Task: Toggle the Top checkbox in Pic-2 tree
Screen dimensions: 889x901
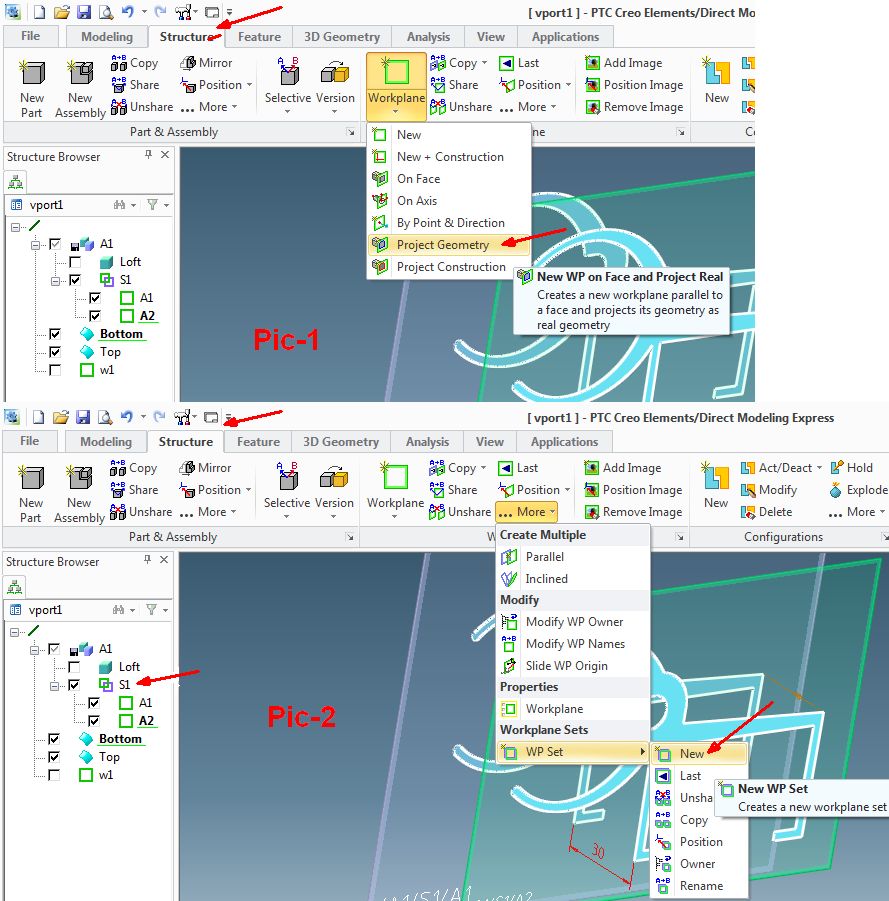Action: point(54,757)
